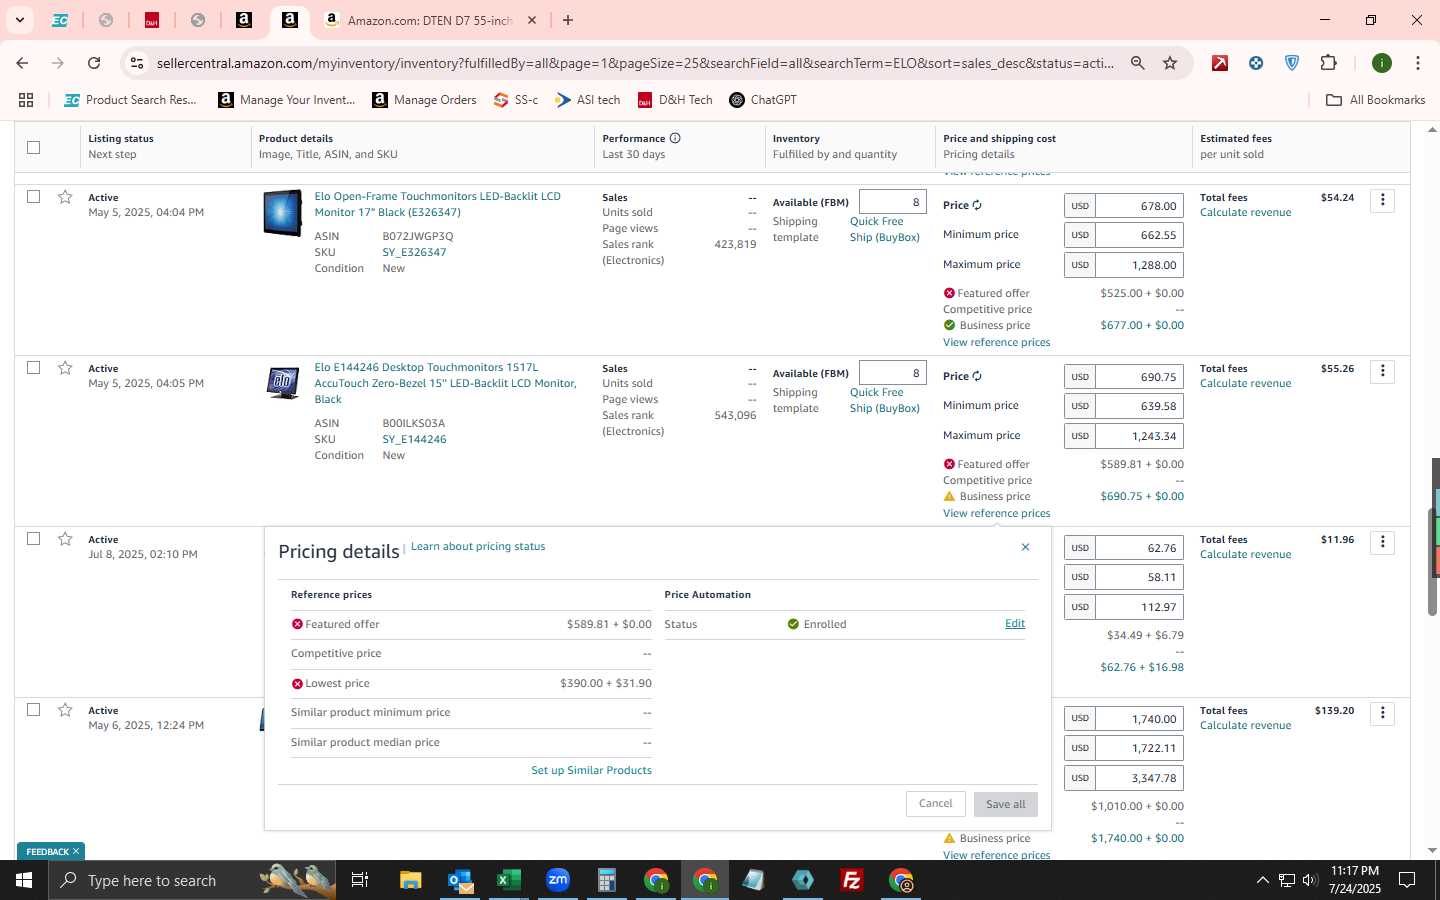The width and height of the screenshot is (1440, 900).
Task: Select the Elo Open-Frame E326347 listing checkbox
Action: (x=33, y=197)
